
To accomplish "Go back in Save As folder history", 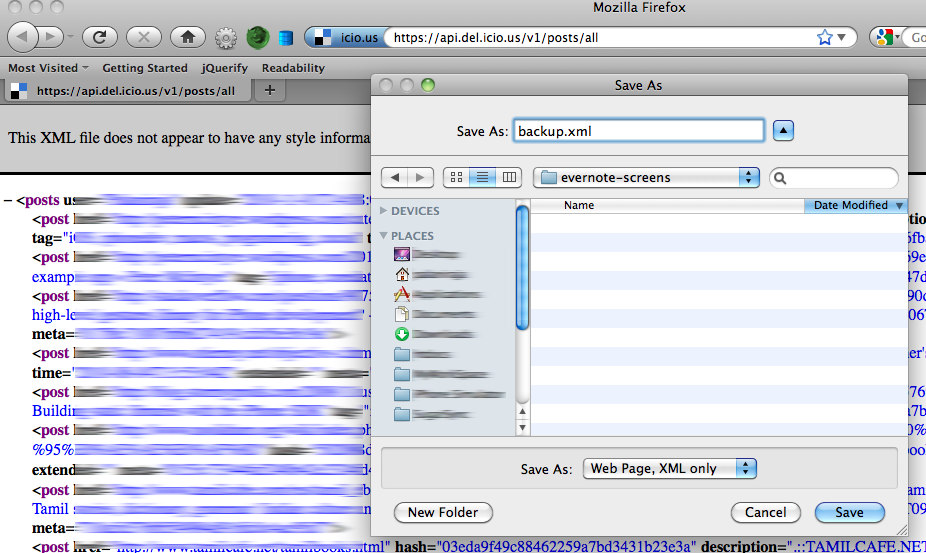I will 394,177.
